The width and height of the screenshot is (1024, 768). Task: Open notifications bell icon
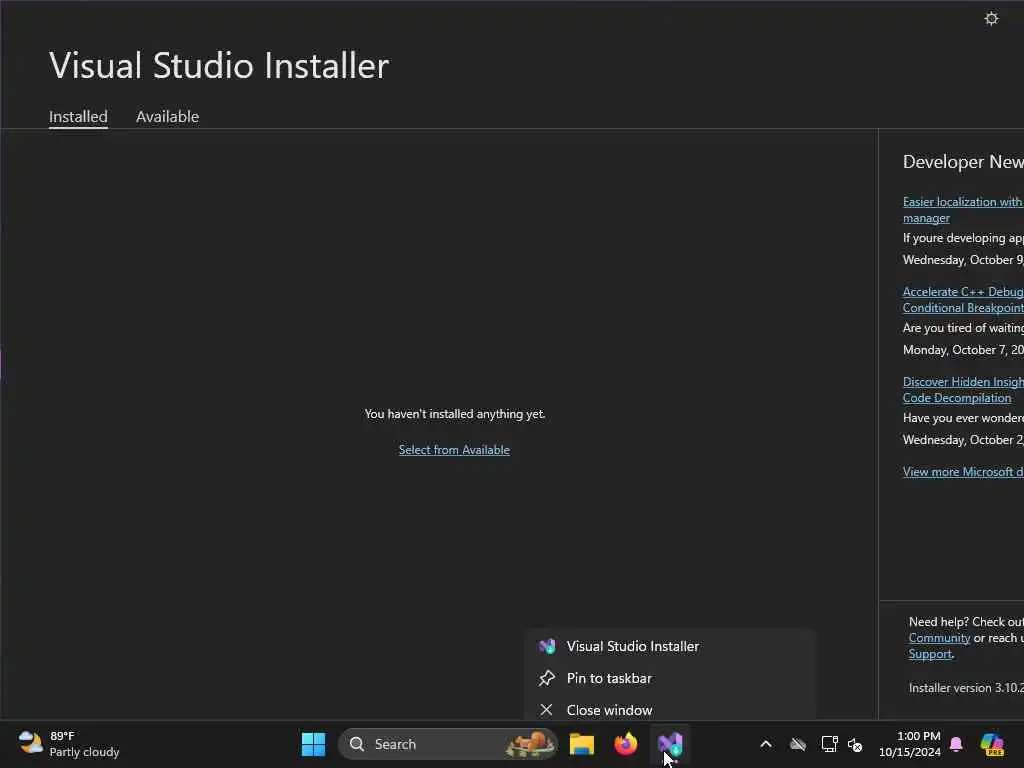pos(956,744)
